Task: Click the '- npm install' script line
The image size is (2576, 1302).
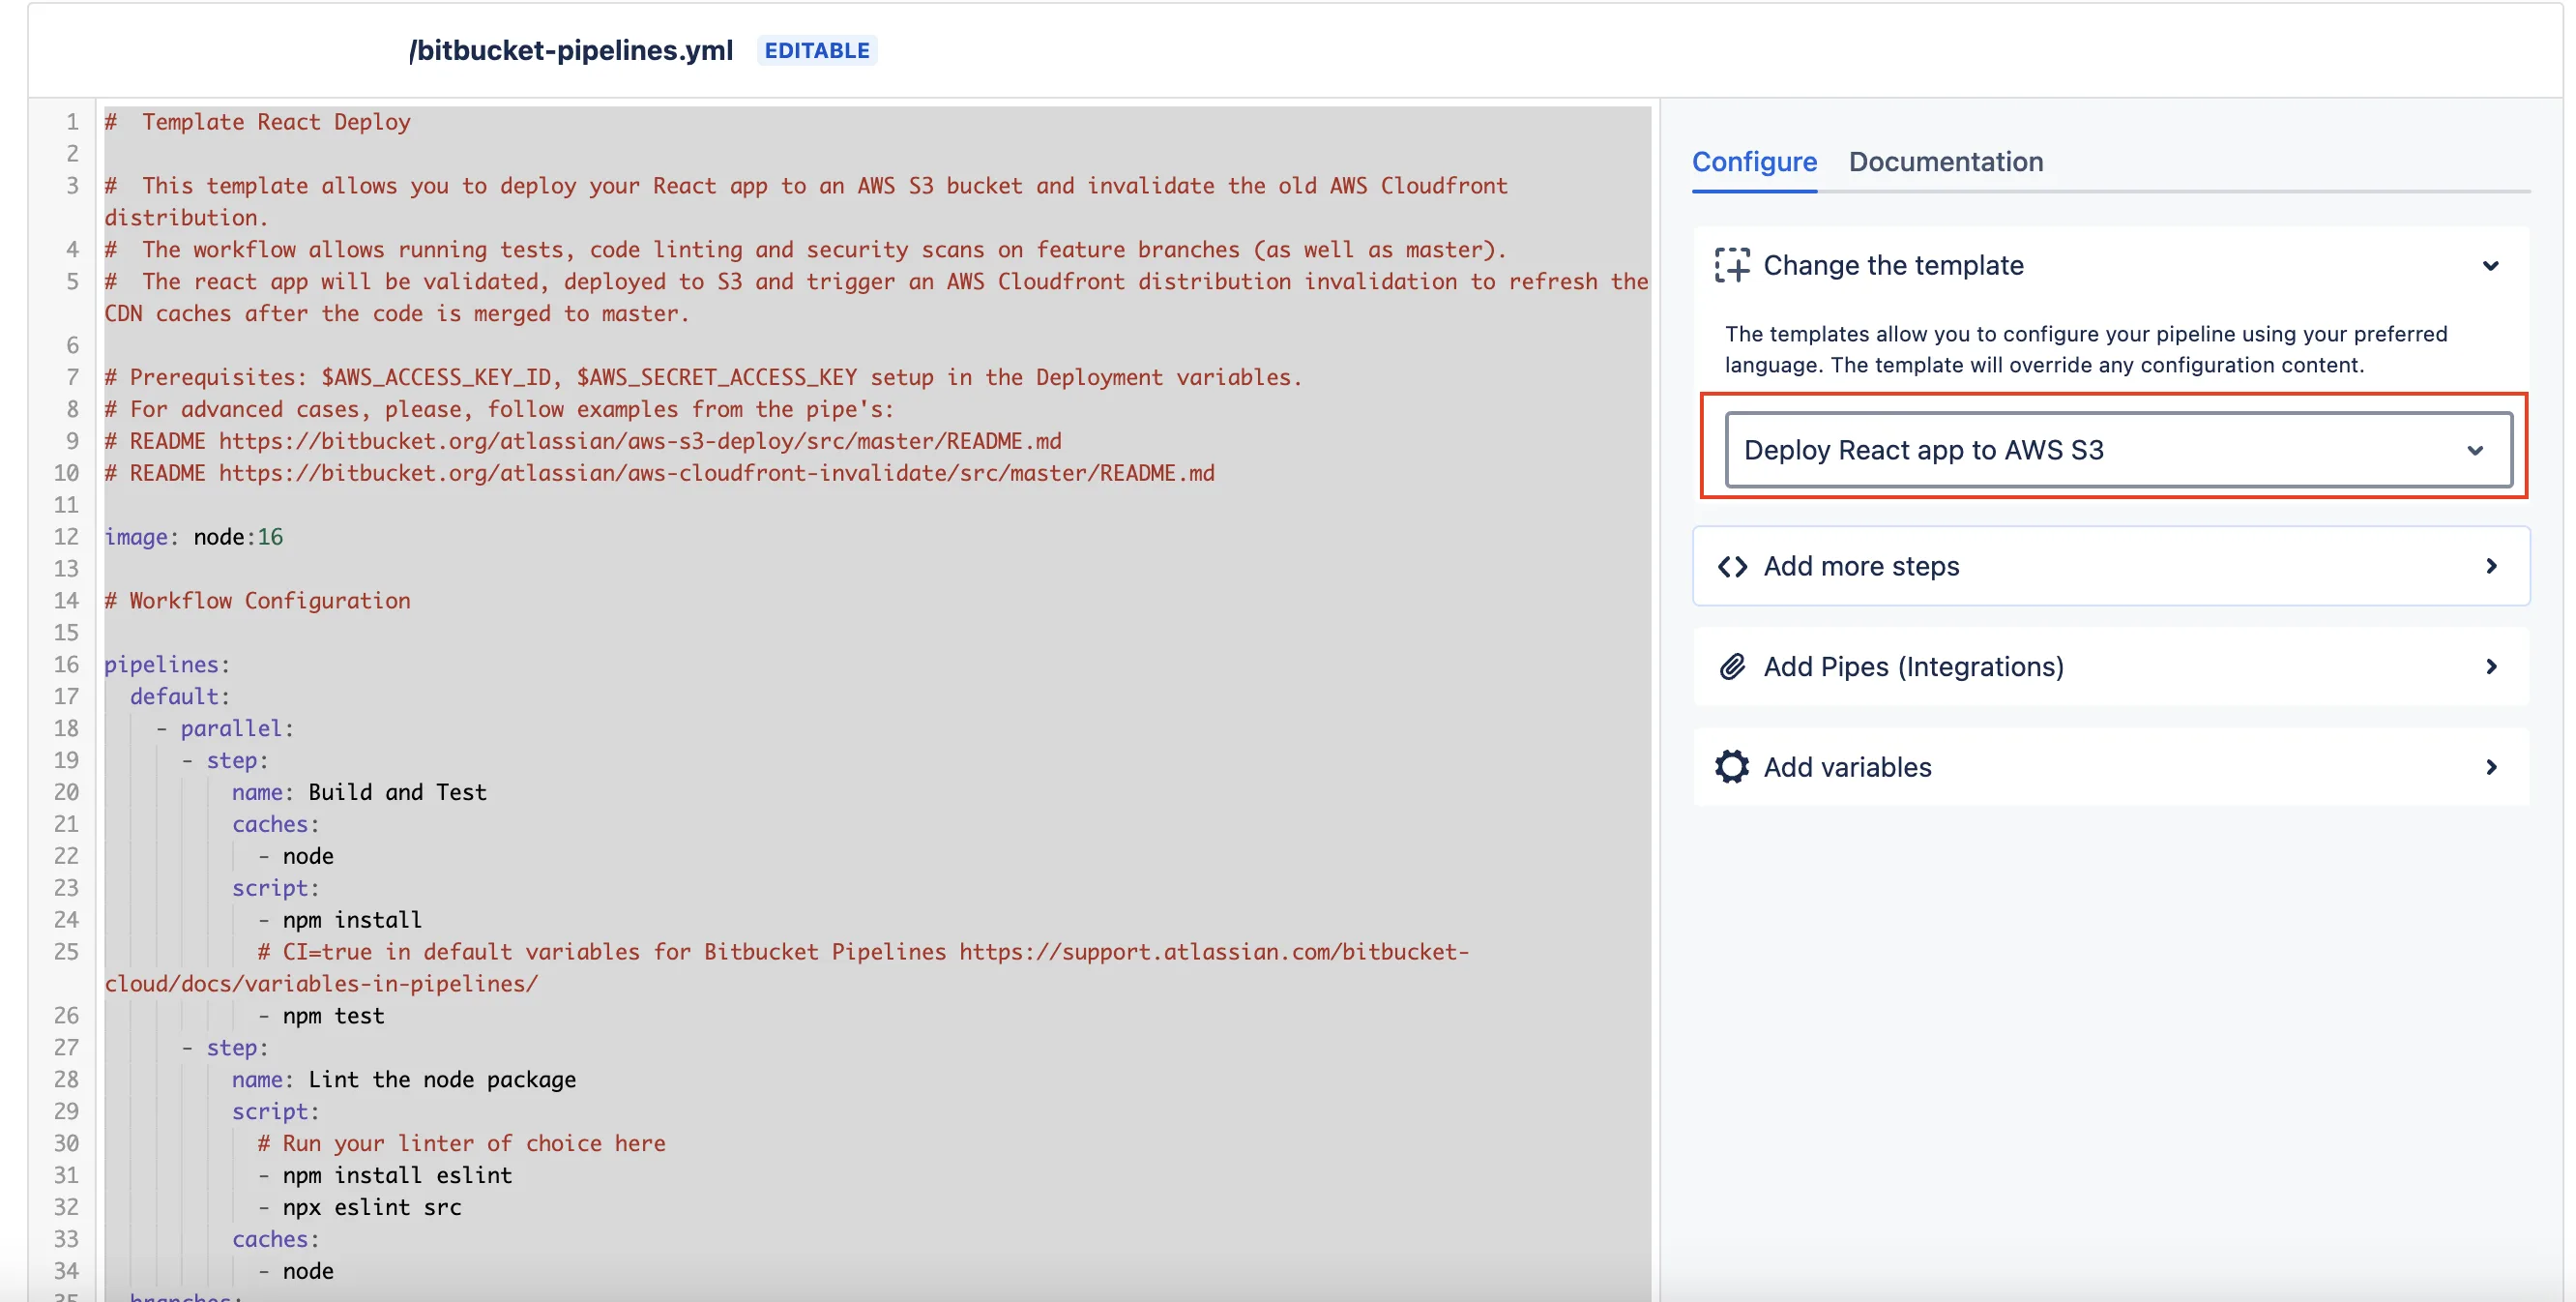Action: pyautogui.click(x=340, y=920)
